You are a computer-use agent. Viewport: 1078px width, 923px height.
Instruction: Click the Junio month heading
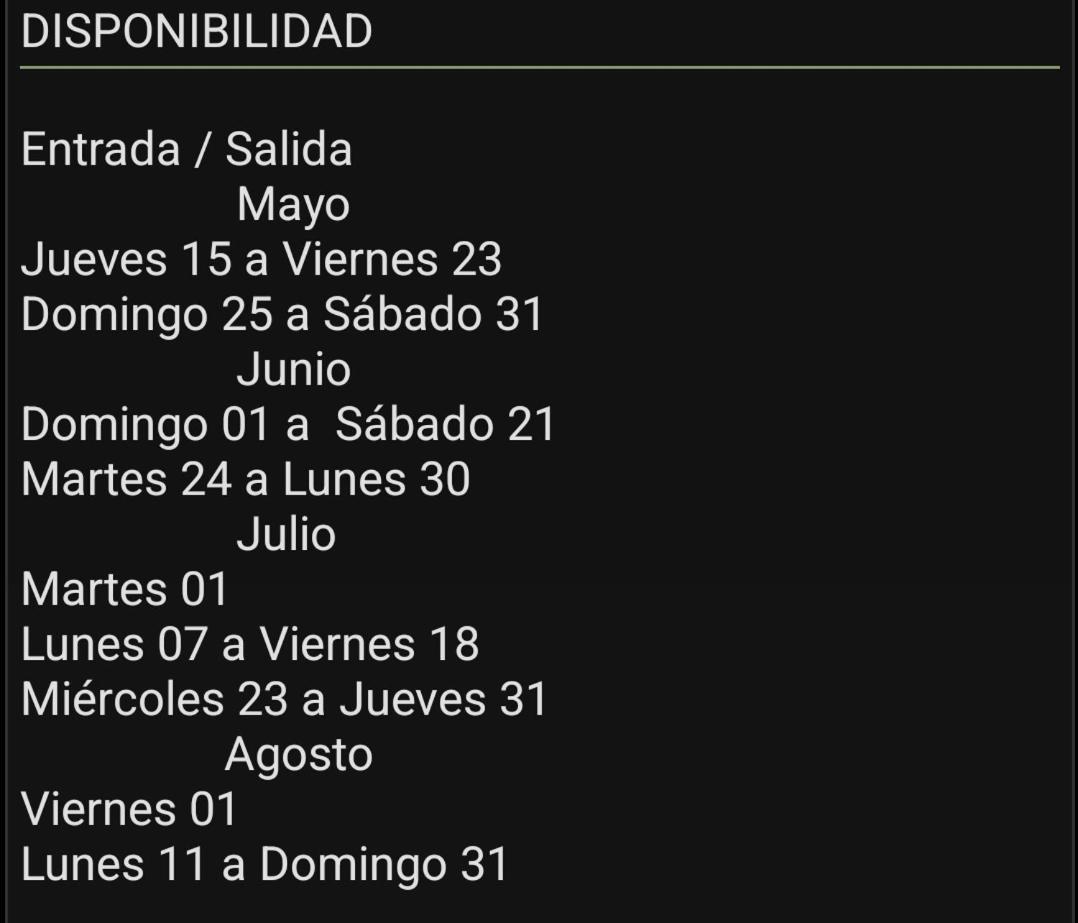[x=294, y=369]
